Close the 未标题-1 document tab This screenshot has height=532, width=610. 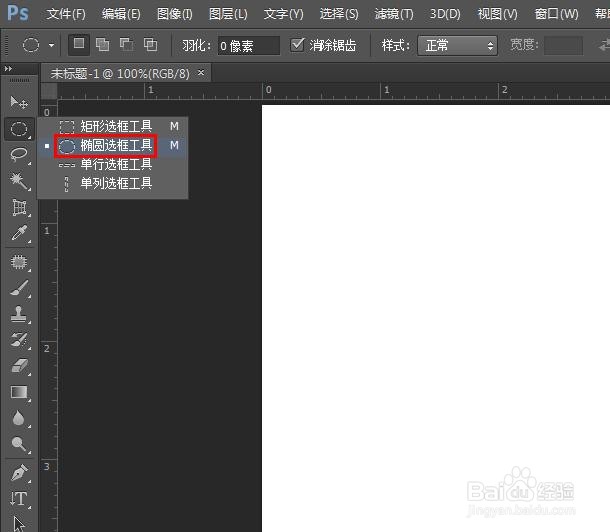click(x=201, y=72)
